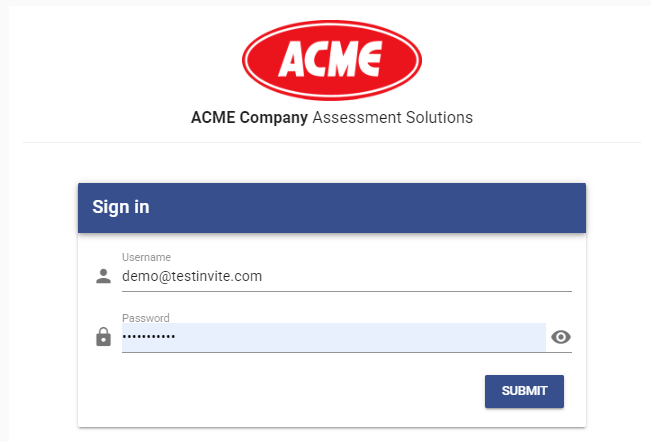651x442 pixels.
Task: Focus the Password input field
Action: 334,337
